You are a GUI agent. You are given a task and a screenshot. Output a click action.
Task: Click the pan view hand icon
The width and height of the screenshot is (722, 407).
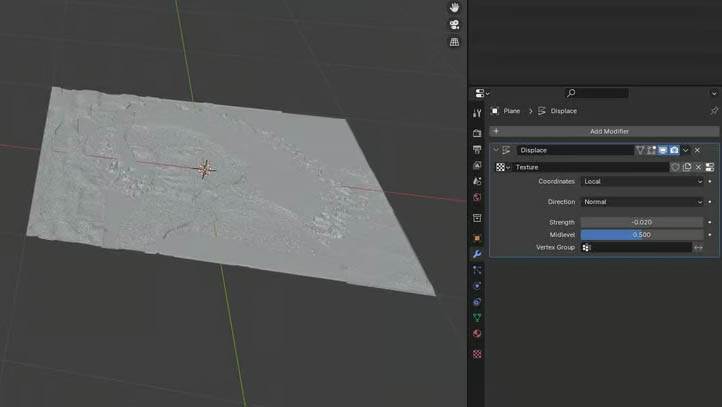click(x=454, y=7)
